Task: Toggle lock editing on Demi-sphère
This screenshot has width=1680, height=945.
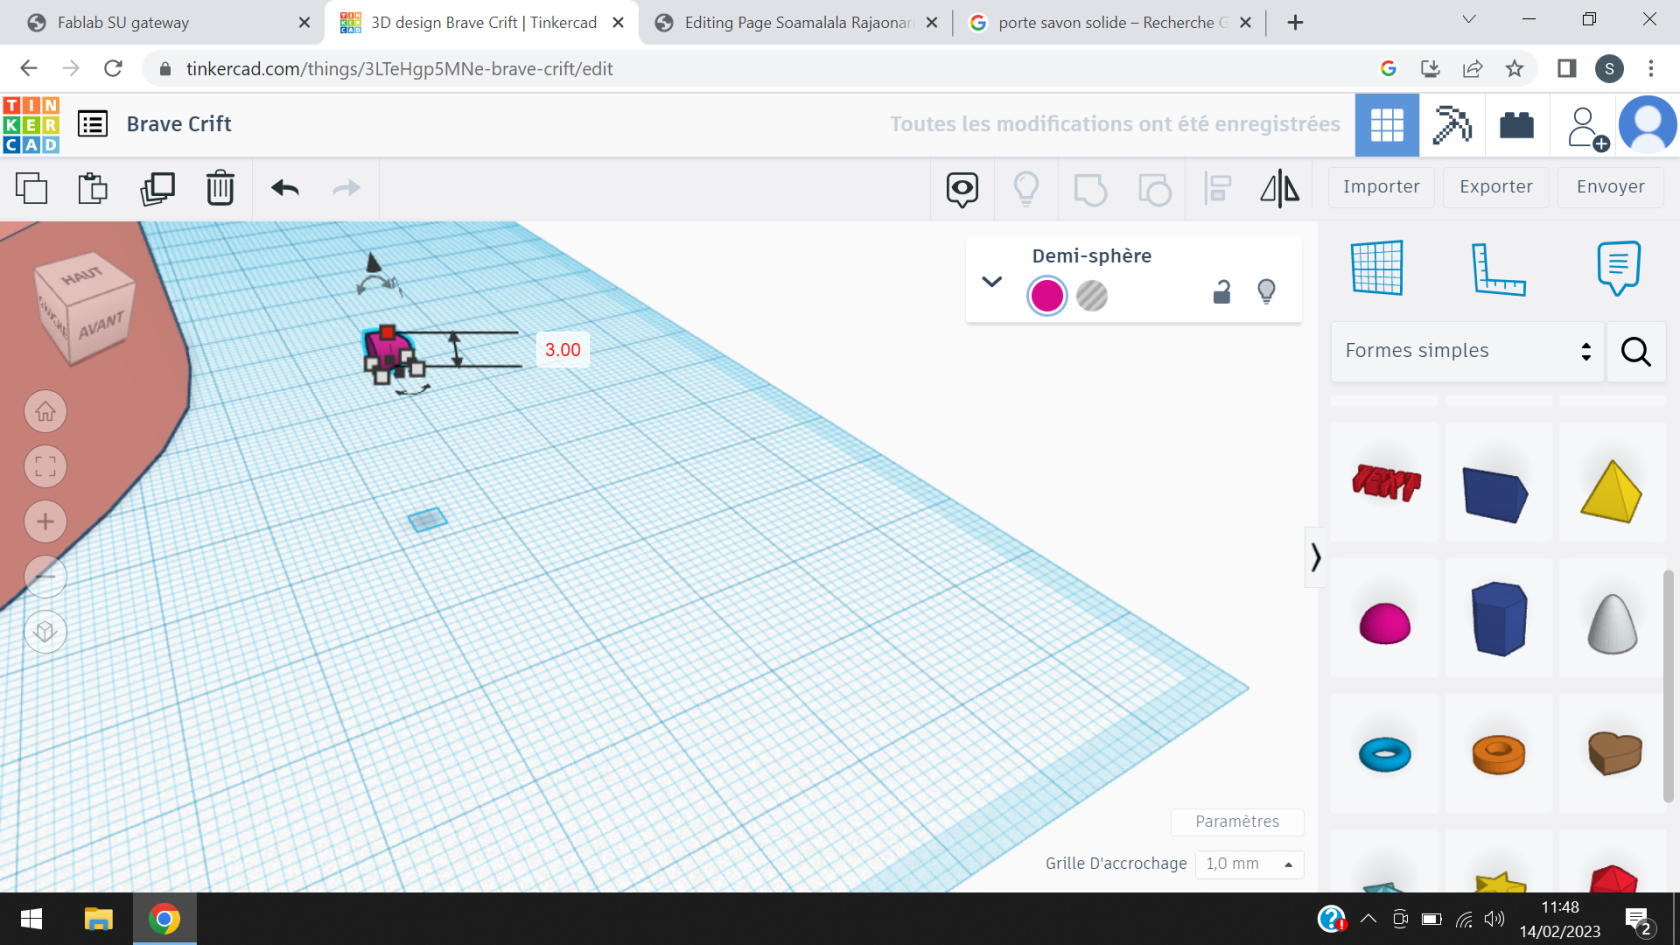Action: pyautogui.click(x=1221, y=292)
